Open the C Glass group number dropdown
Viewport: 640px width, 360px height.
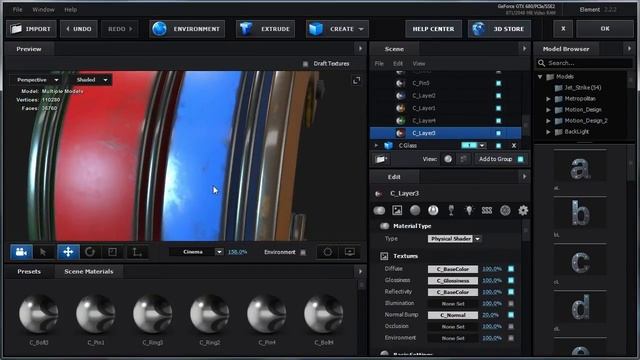pyautogui.click(x=482, y=145)
